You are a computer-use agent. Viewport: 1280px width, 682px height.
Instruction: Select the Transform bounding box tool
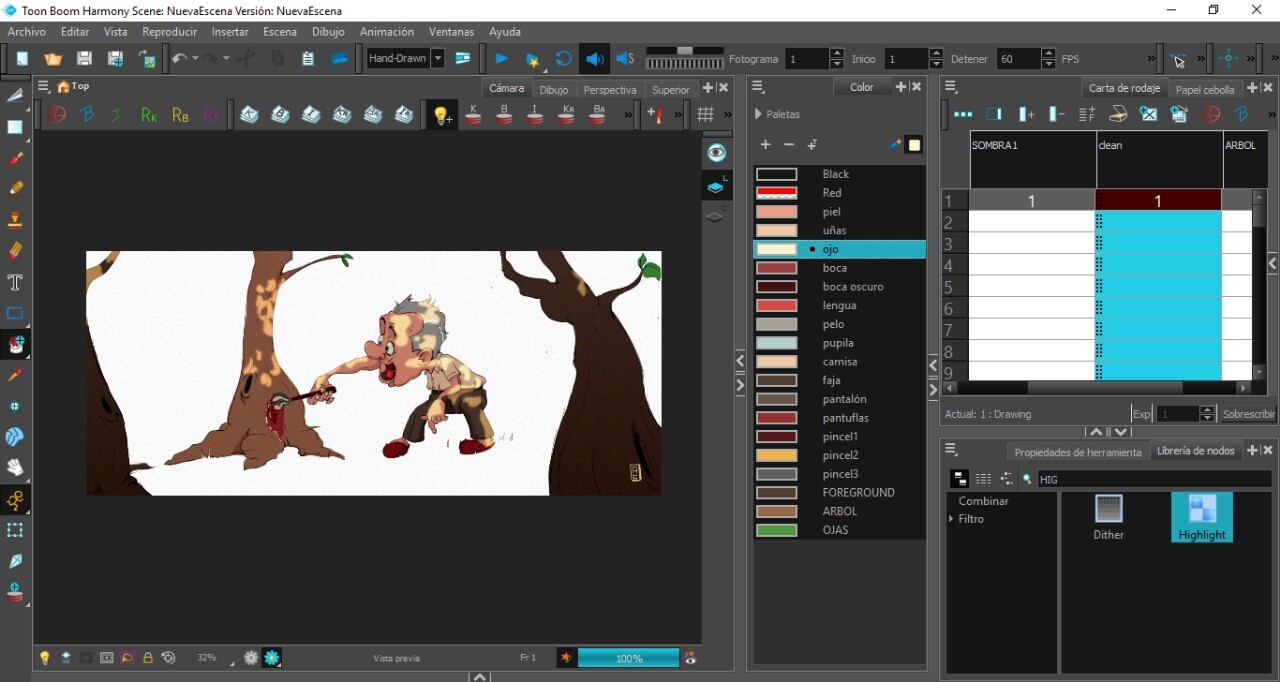point(15,530)
